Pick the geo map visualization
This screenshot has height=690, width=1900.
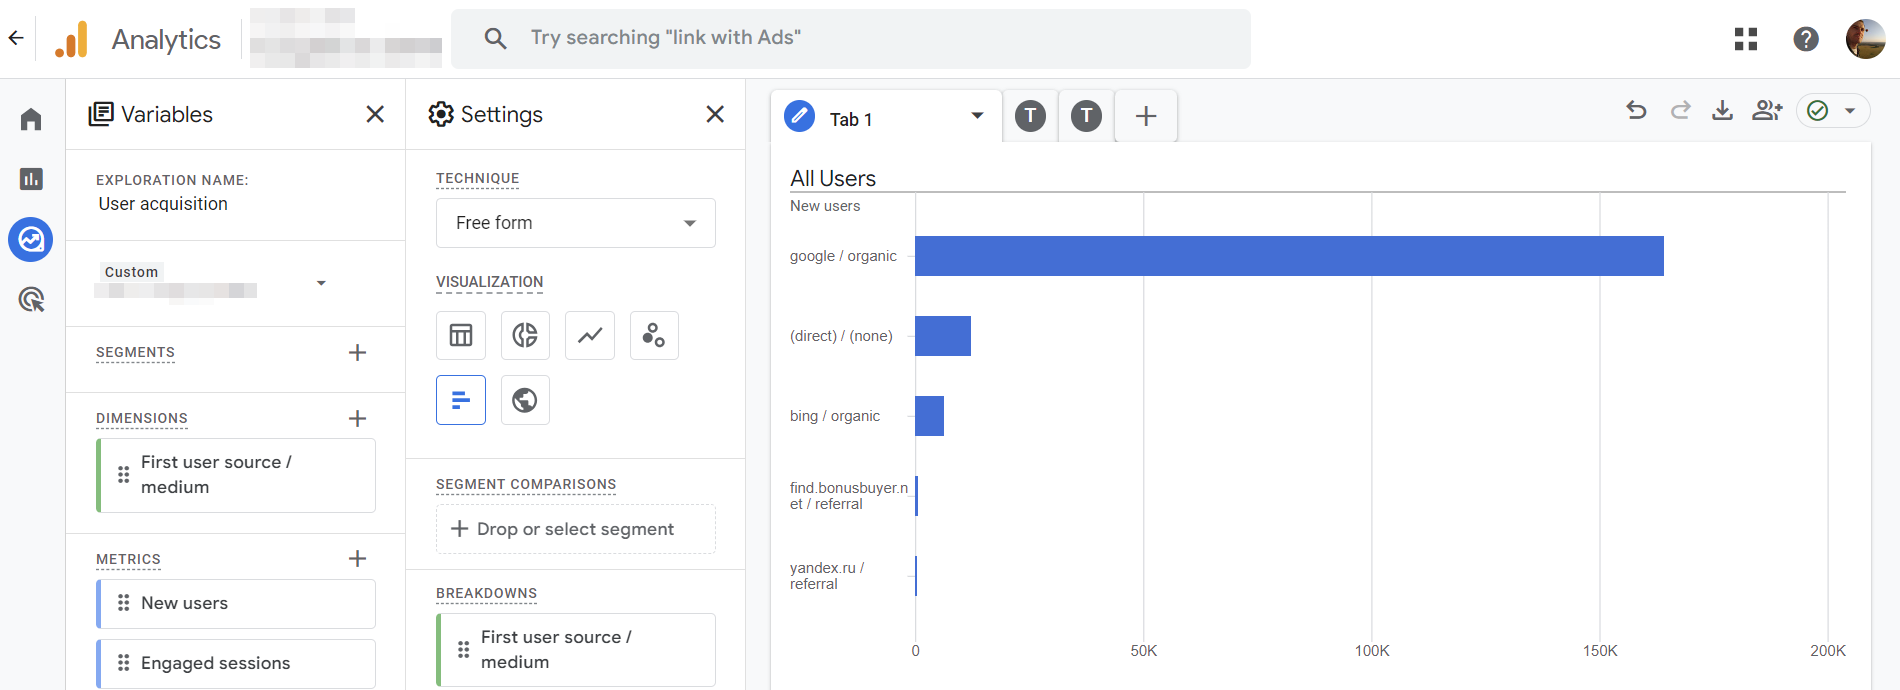click(x=525, y=400)
